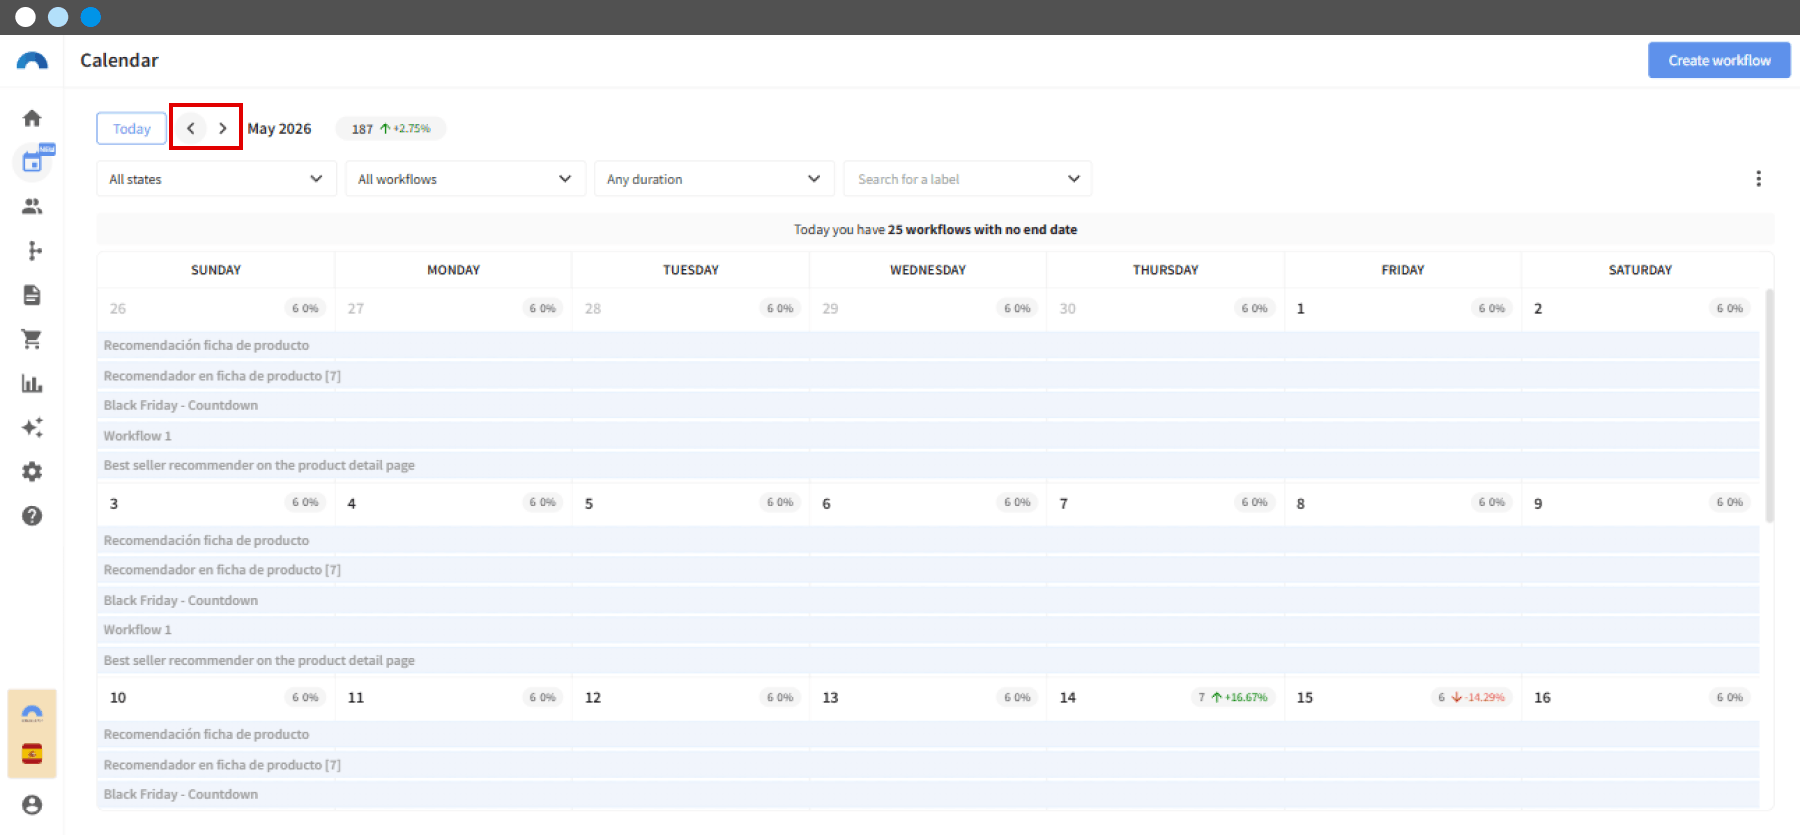Select day 26 of the previous month
1800x835 pixels.
coord(118,308)
